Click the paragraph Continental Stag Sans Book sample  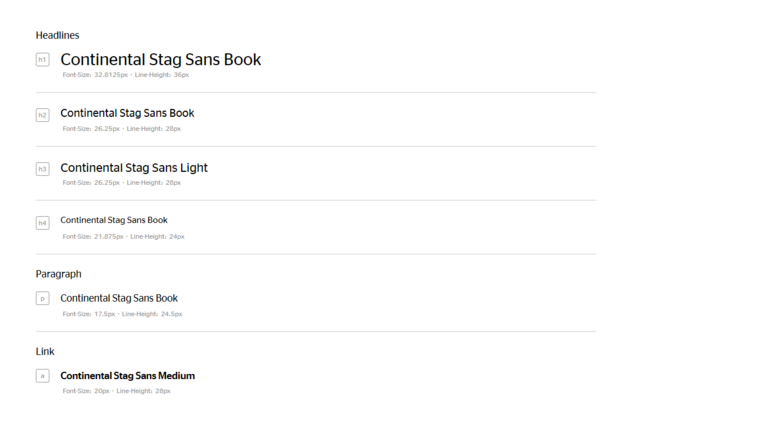click(x=119, y=298)
